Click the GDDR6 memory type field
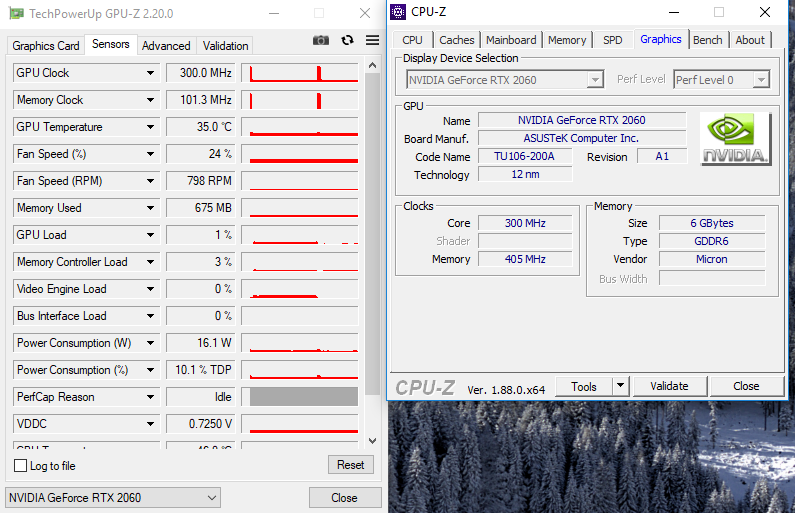The height and width of the screenshot is (513, 795). pos(712,241)
